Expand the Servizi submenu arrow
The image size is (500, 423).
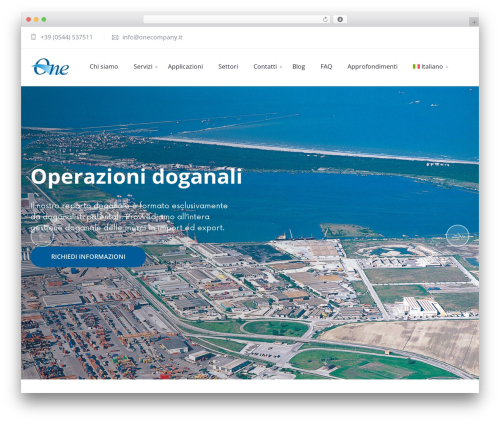click(156, 67)
